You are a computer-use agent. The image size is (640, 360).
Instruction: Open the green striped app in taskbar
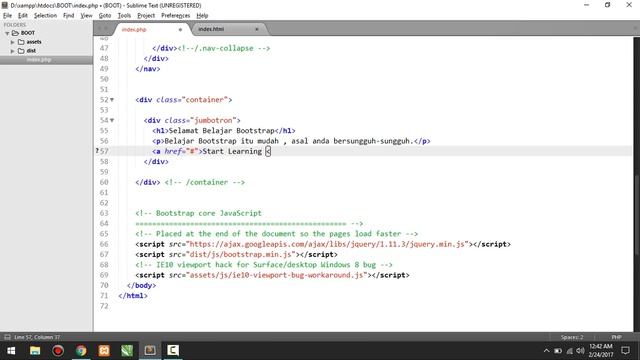(x=127, y=351)
